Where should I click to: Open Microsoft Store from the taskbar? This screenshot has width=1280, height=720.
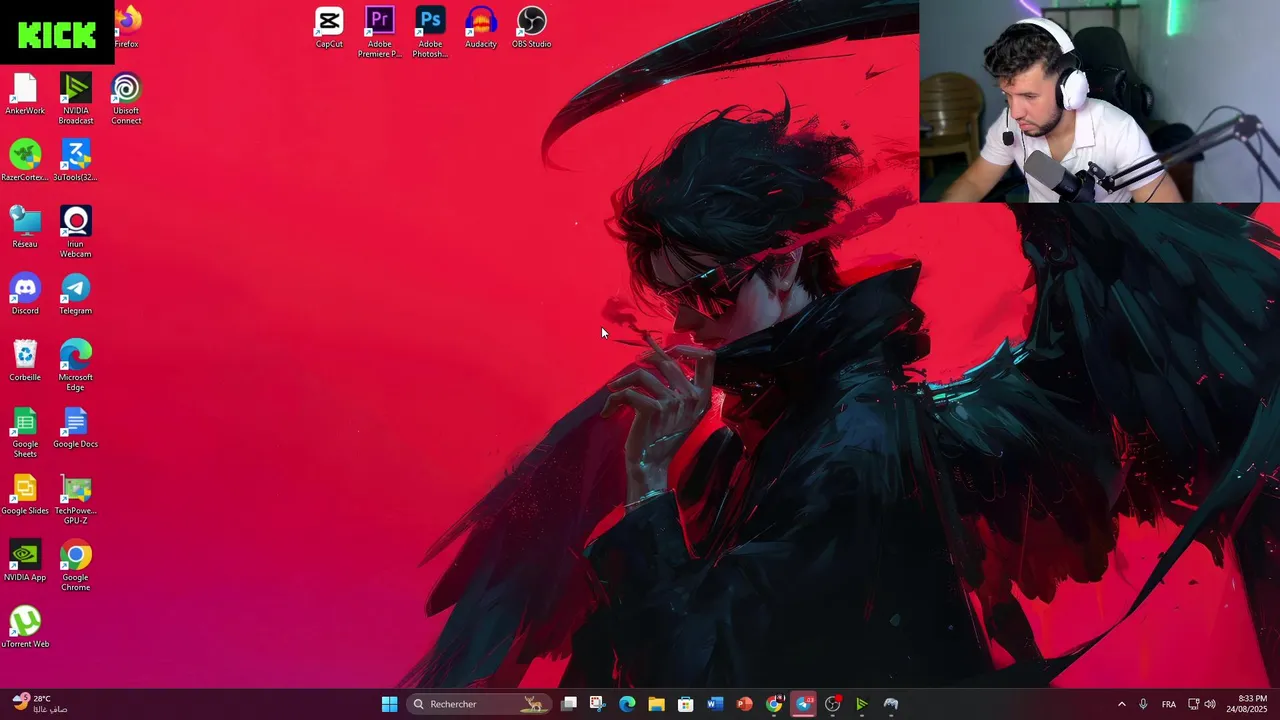pyautogui.click(x=686, y=704)
